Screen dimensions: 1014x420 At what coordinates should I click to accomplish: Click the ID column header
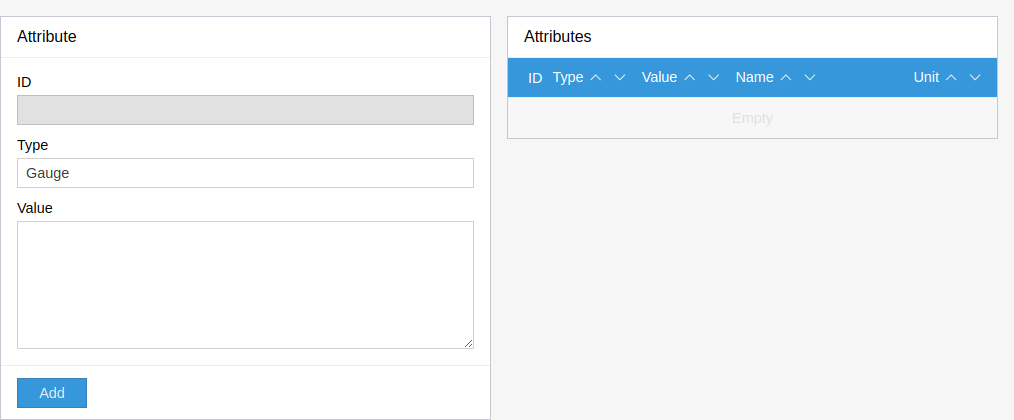click(535, 77)
